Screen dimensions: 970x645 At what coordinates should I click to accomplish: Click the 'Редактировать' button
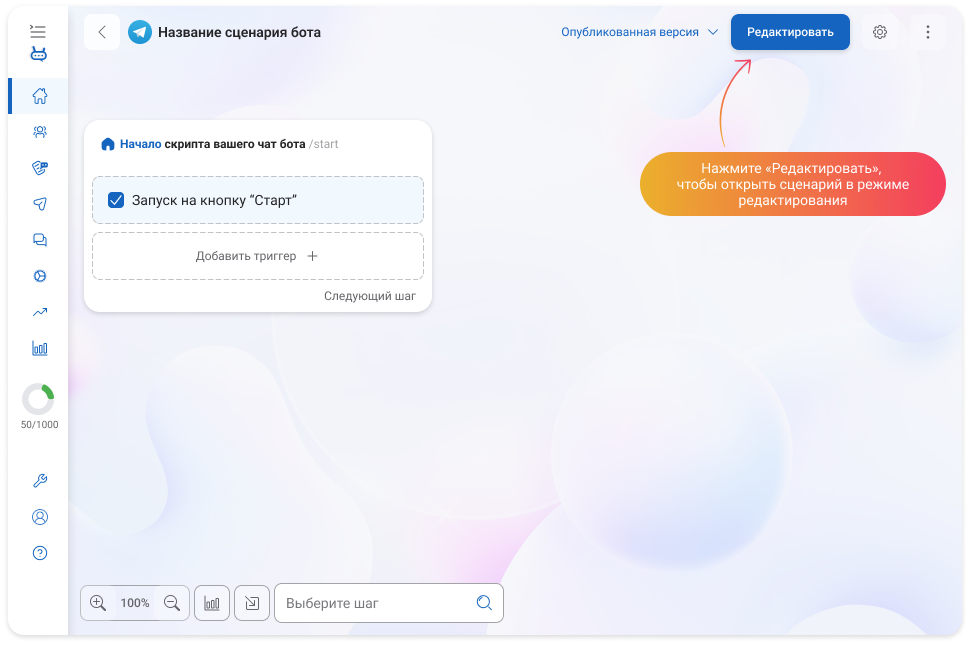click(x=790, y=32)
